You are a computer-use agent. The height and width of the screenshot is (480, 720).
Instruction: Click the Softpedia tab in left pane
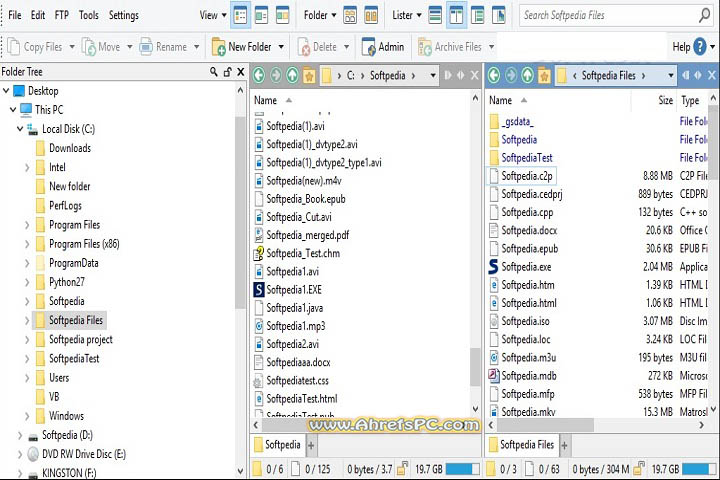278,445
